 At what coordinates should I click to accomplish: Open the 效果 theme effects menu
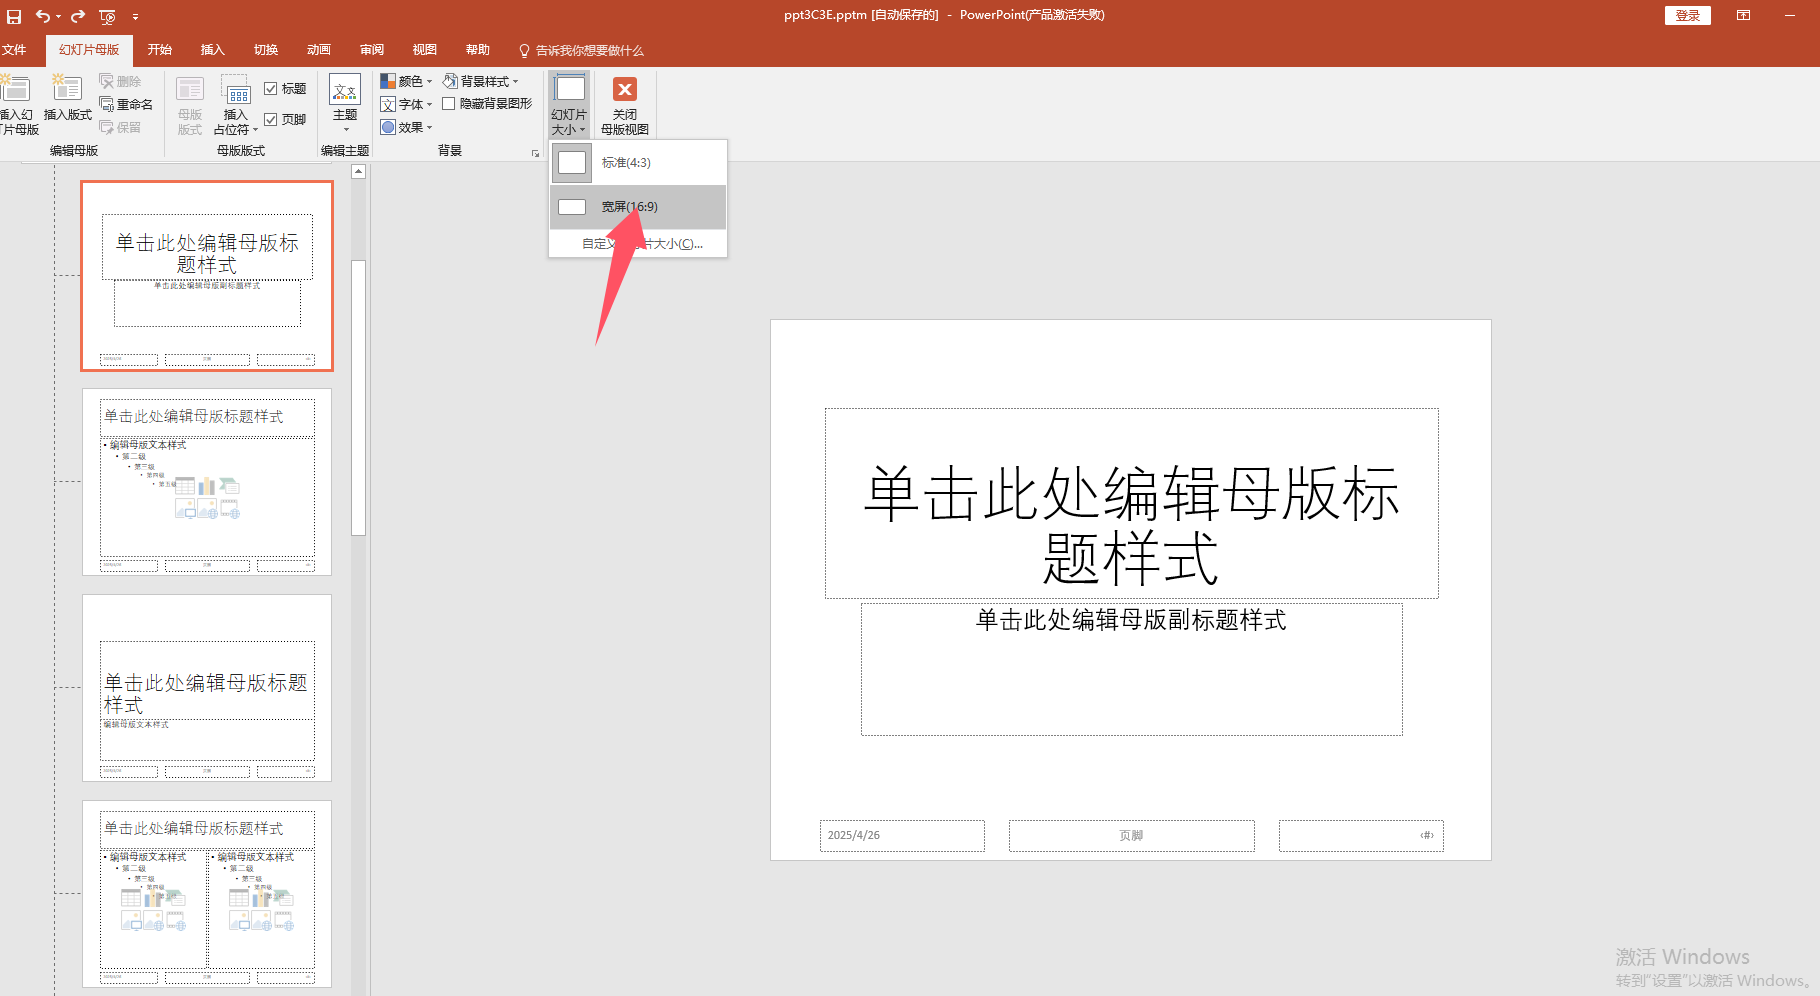(x=404, y=127)
